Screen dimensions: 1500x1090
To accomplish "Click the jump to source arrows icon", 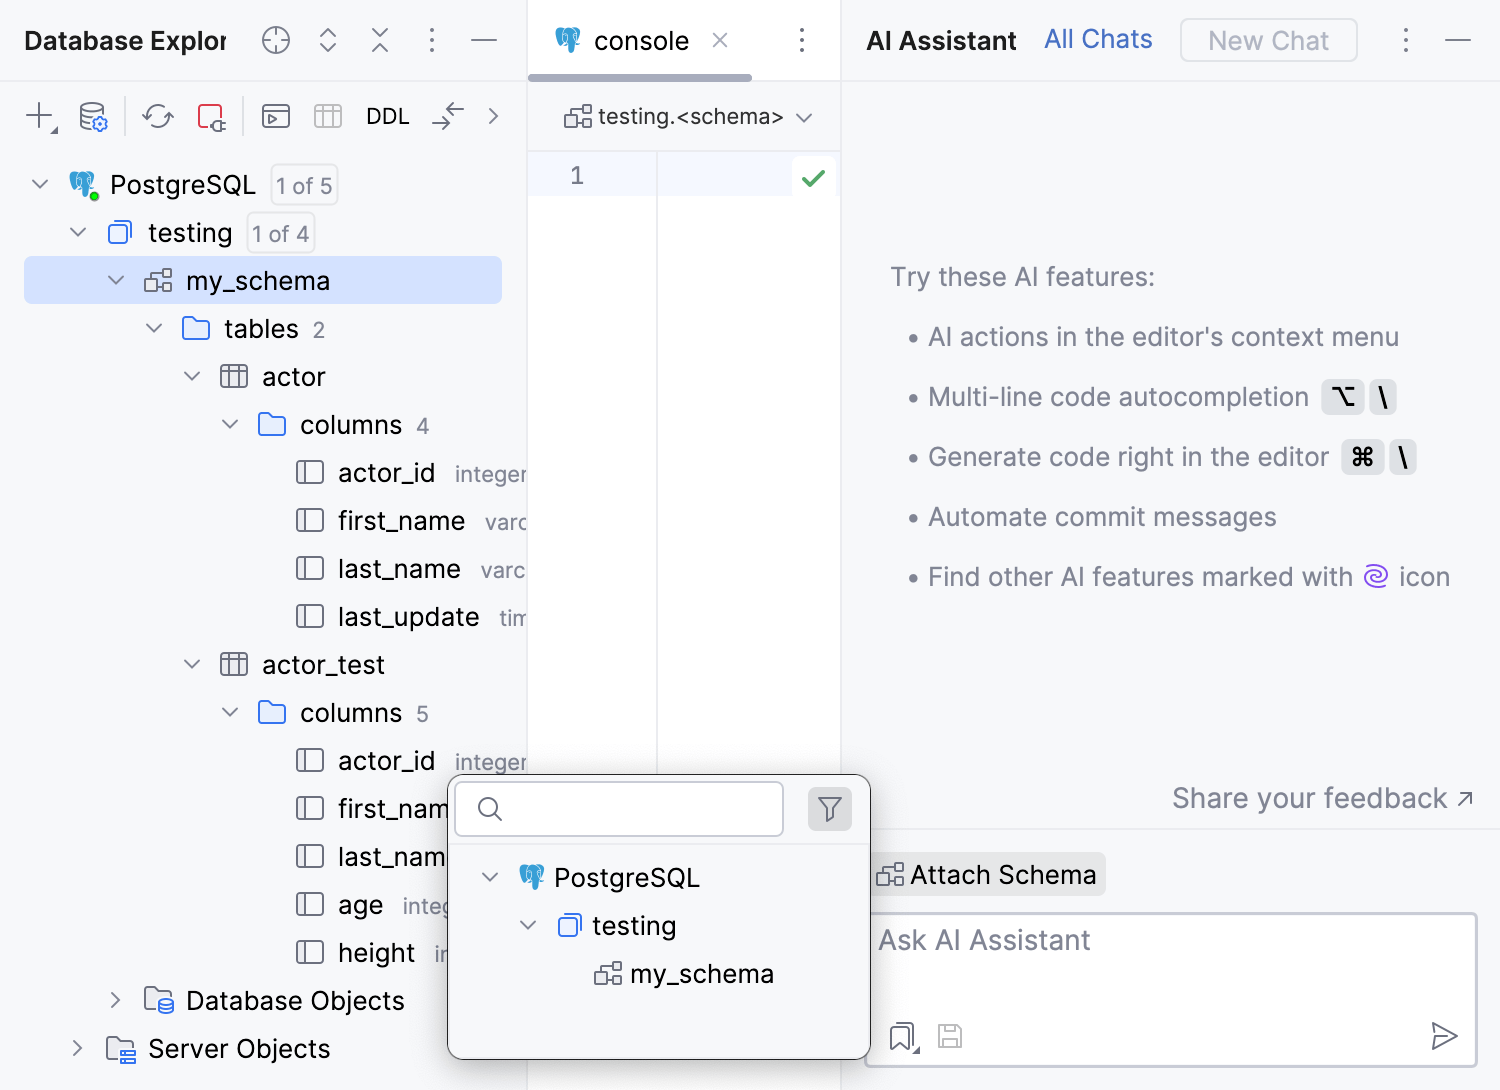I will (x=448, y=116).
